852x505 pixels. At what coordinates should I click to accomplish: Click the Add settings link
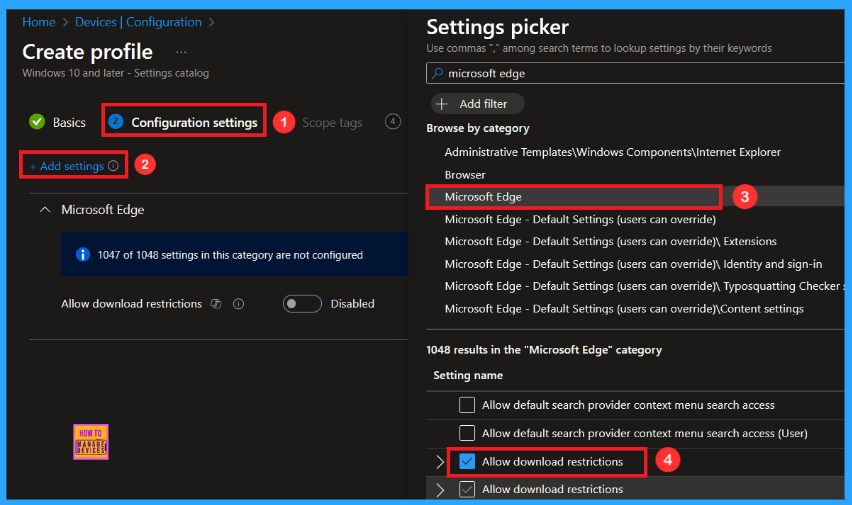pyautogui.click(x=67, y=166)
